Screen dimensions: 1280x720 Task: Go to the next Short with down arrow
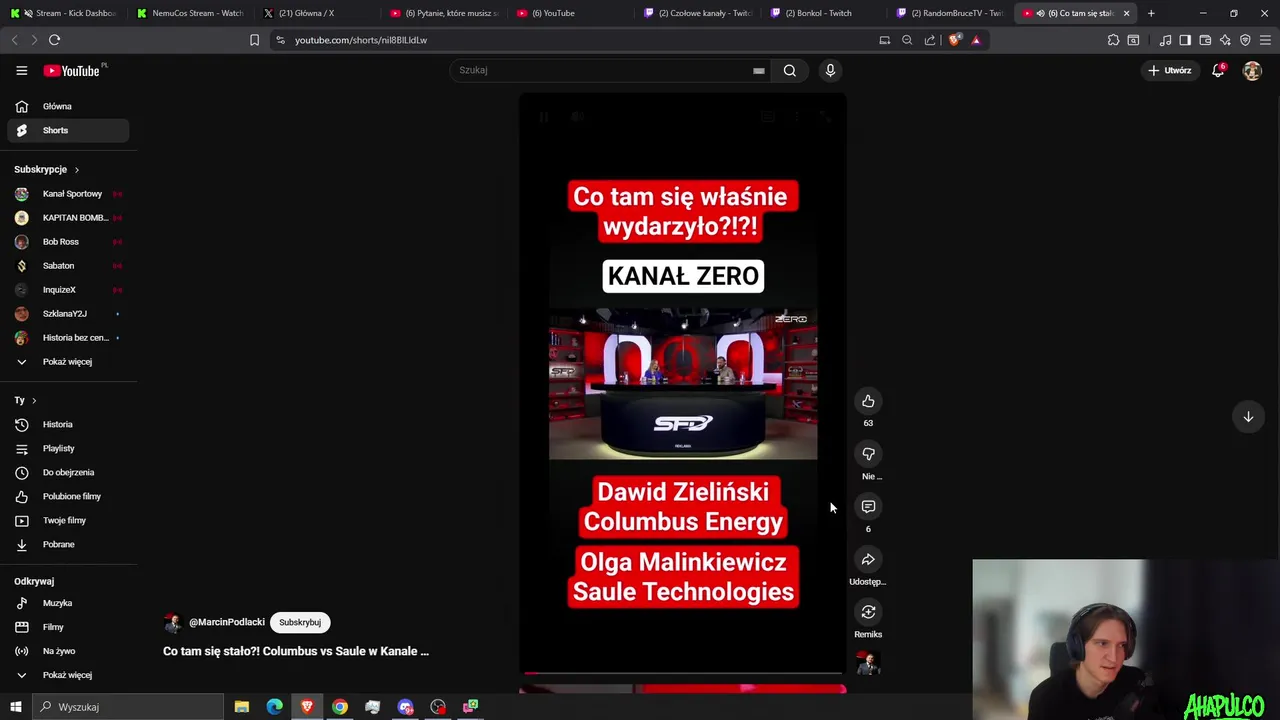tap(1248, 417)
